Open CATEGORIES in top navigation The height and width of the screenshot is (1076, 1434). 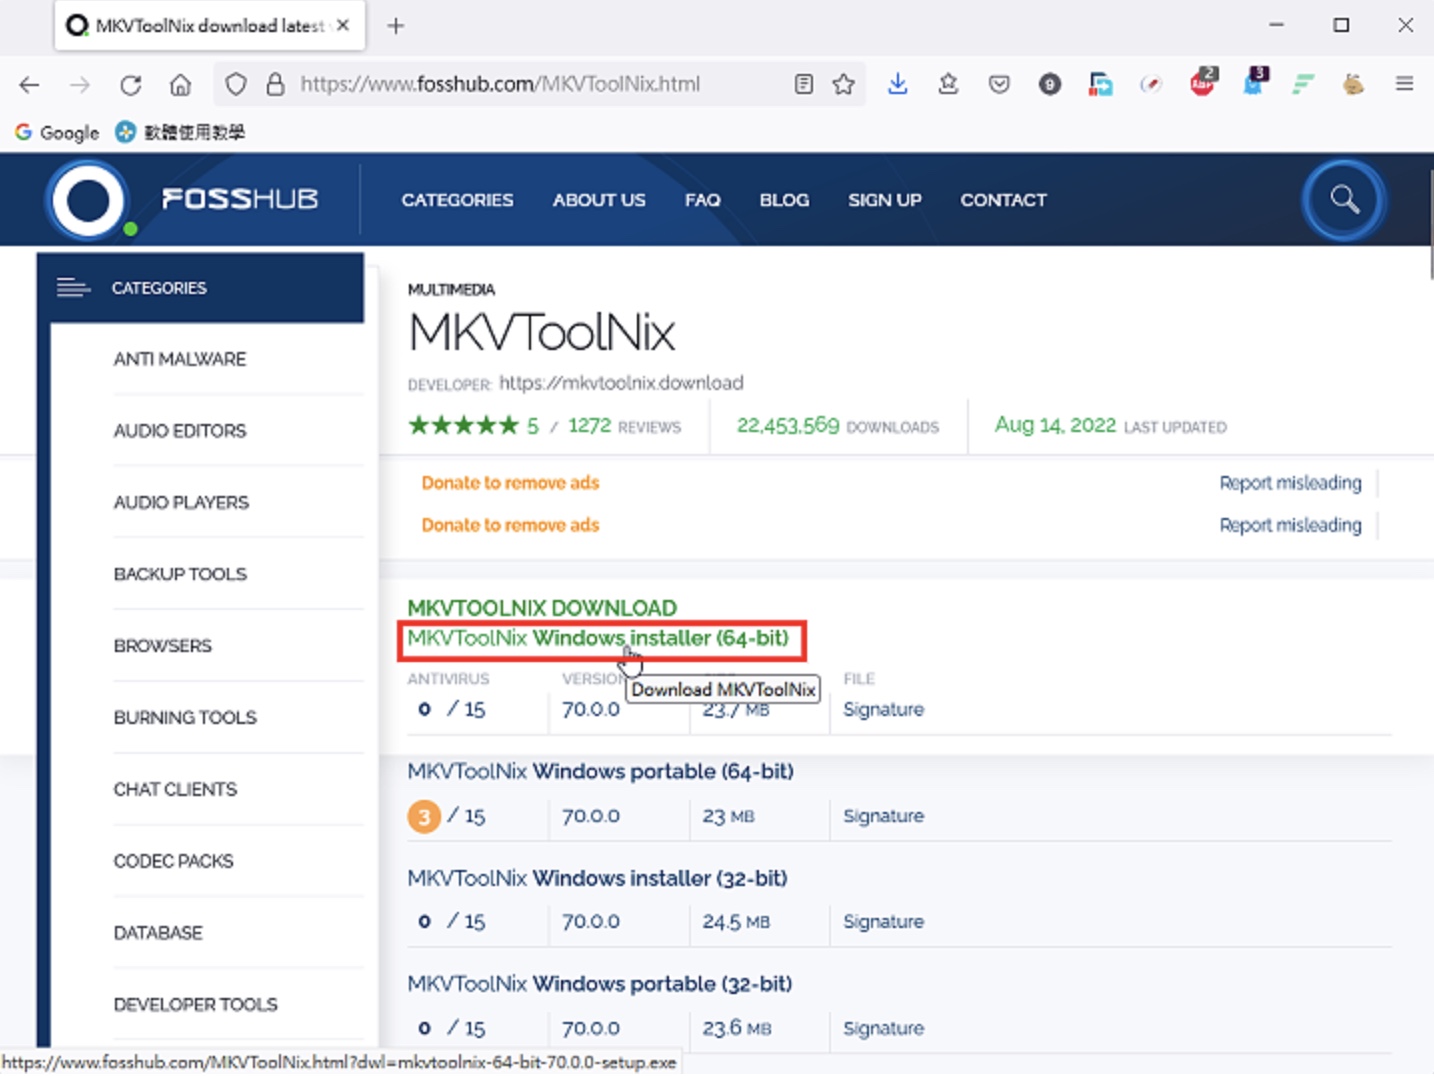point(457,200)
